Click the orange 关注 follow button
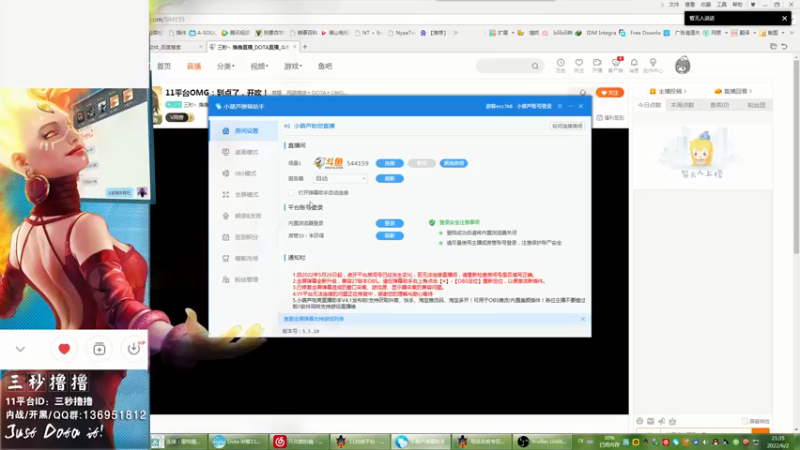The width and height of the screenshot is (800, 450). 610,93
